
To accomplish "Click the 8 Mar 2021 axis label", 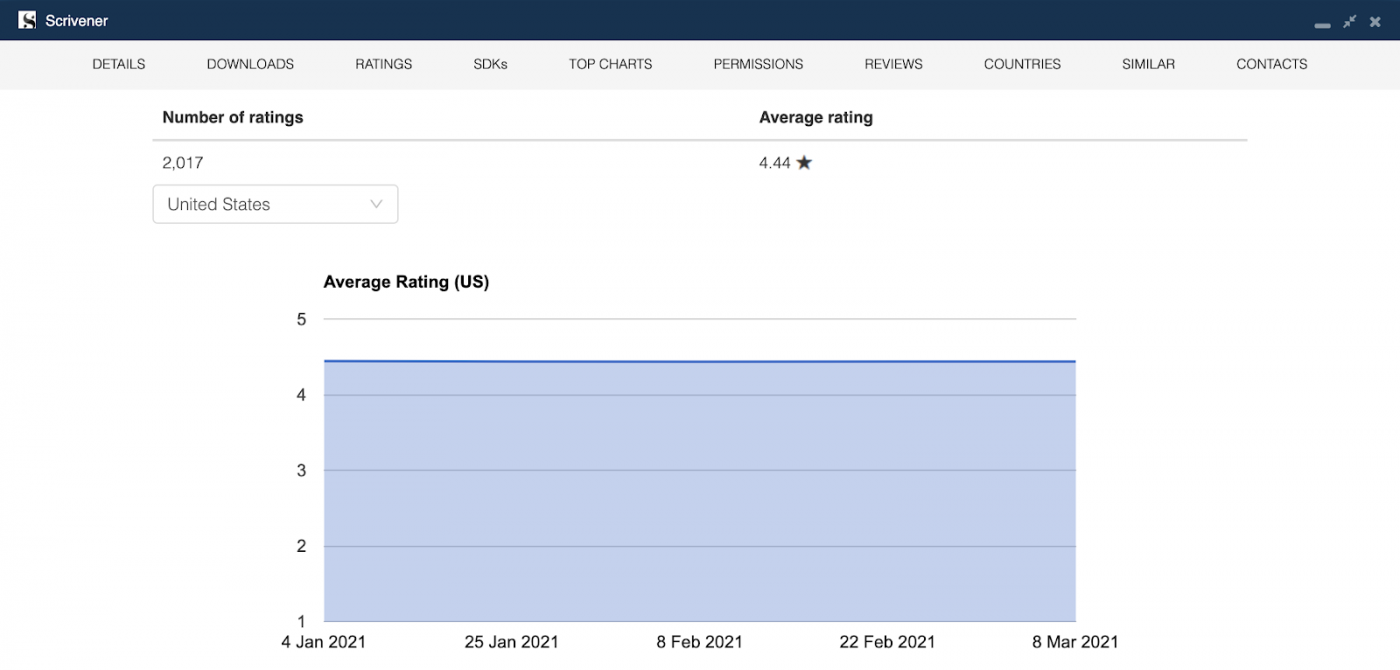I will tap(1075, 642).
